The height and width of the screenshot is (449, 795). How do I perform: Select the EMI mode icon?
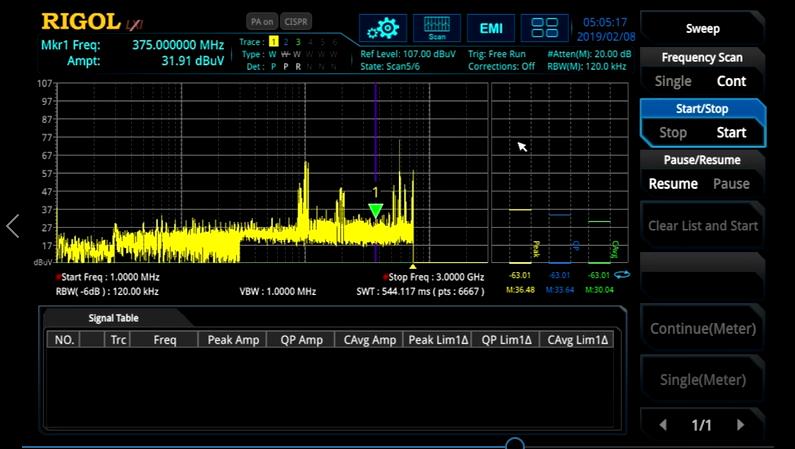tap(491, 28)
